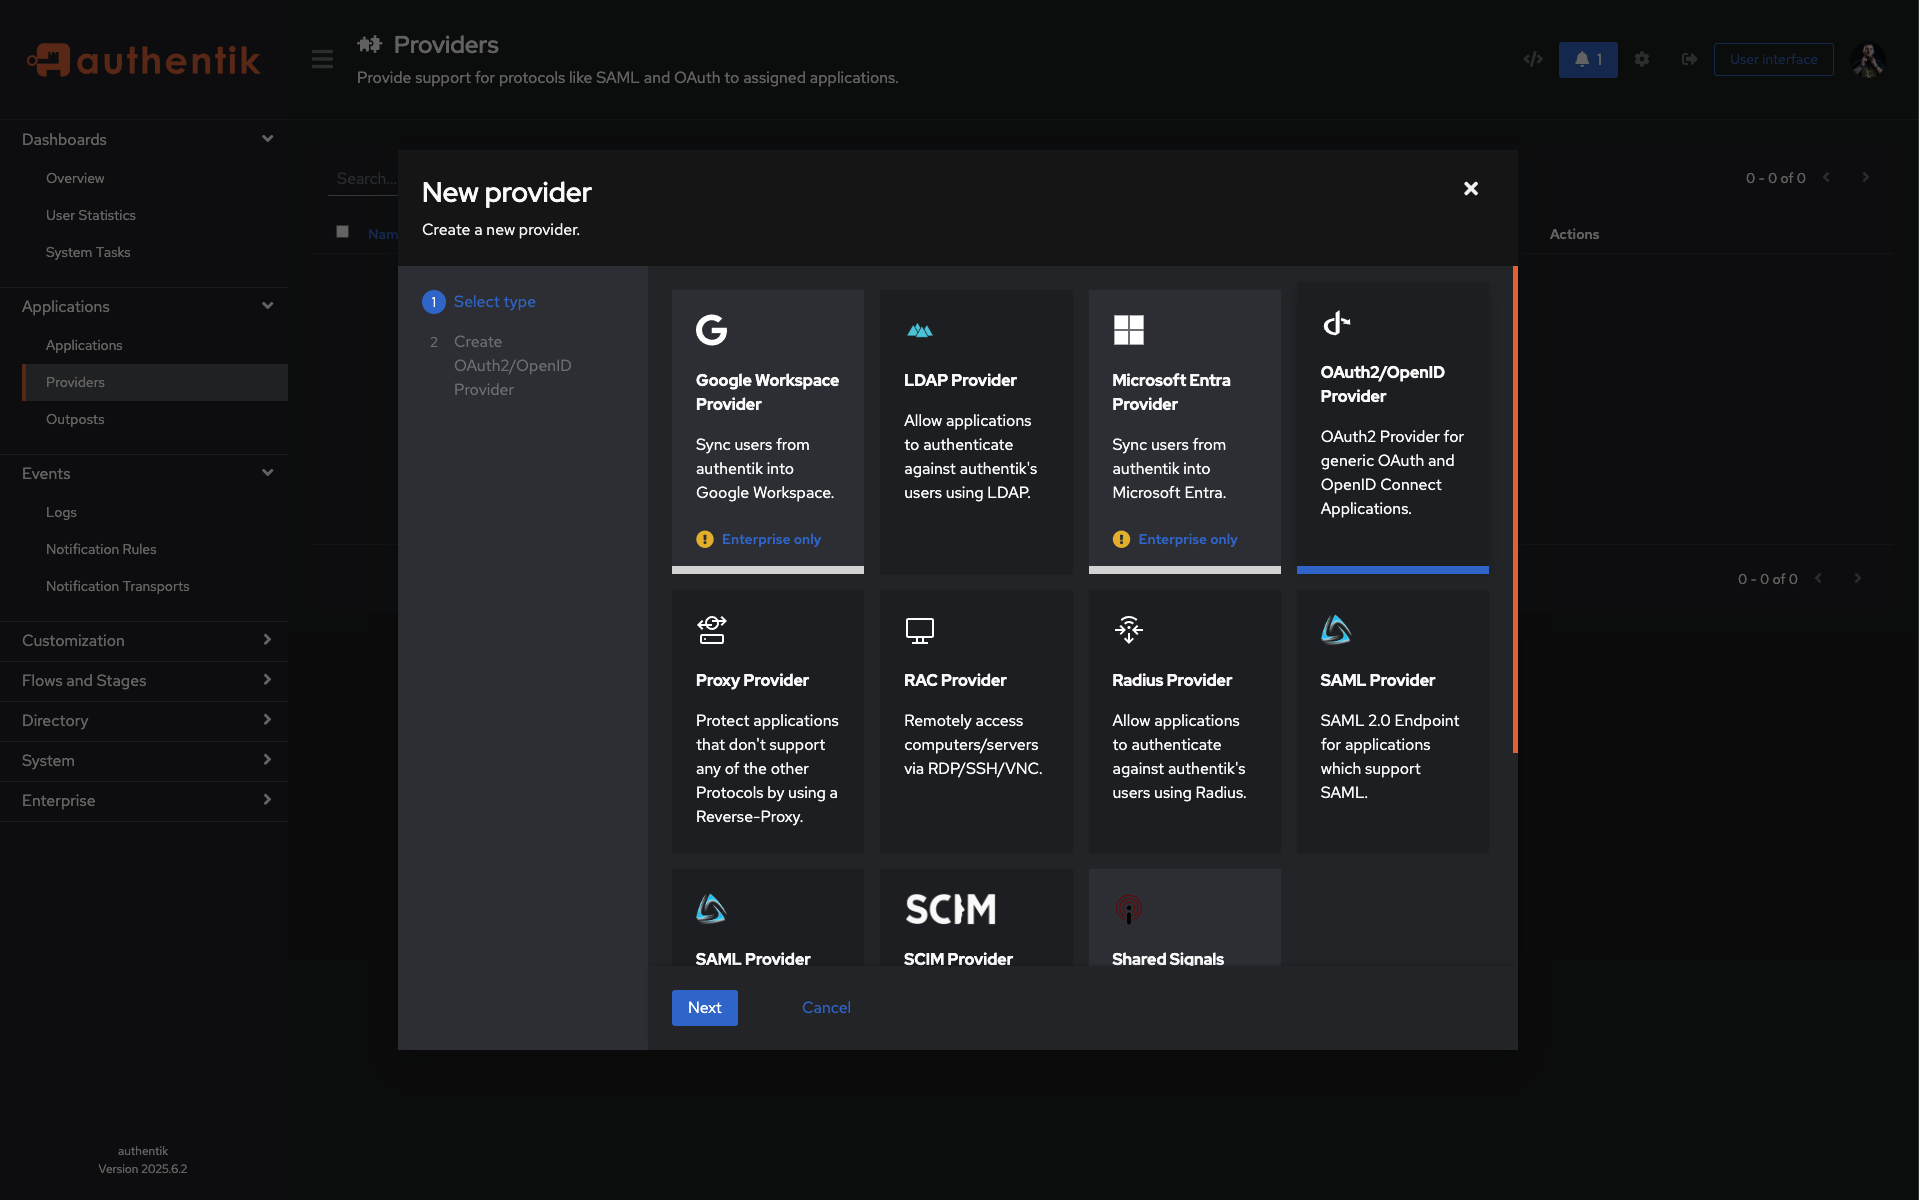Click the sign-out icon in header
Image resolution: width=1919 pixels, height=1200 pixels.
click(1689, 59)
